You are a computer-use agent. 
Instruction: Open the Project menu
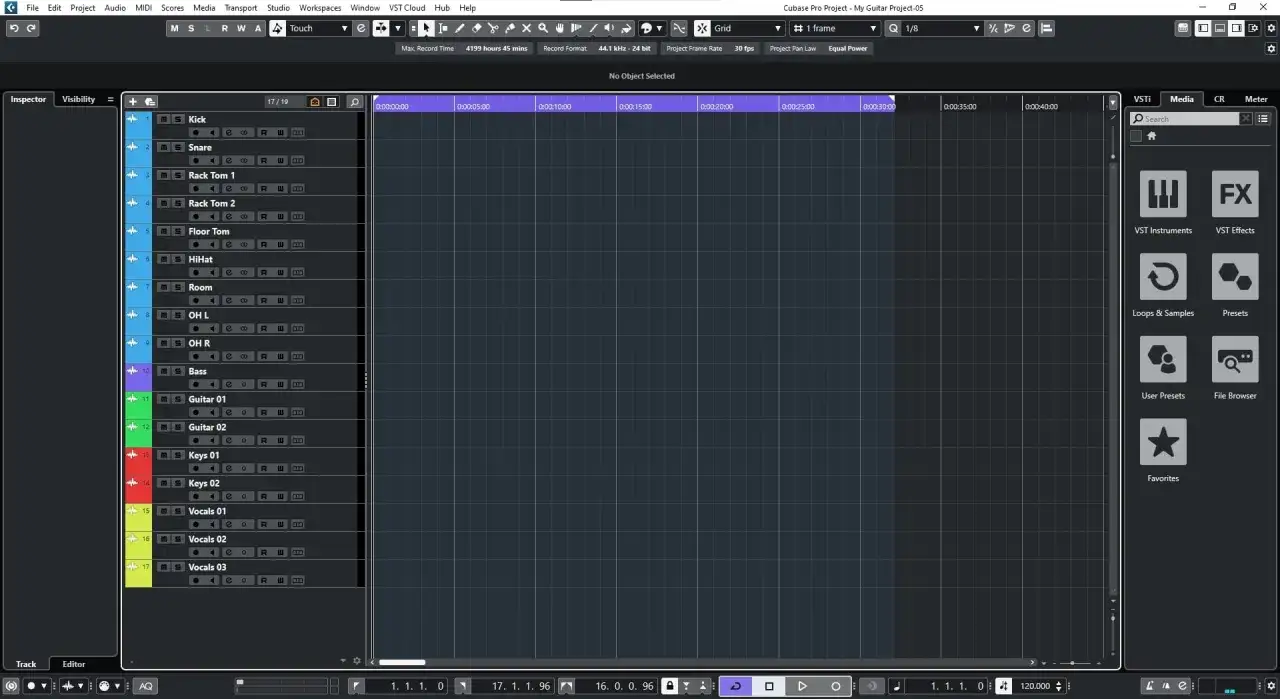[x=83, y=7]
